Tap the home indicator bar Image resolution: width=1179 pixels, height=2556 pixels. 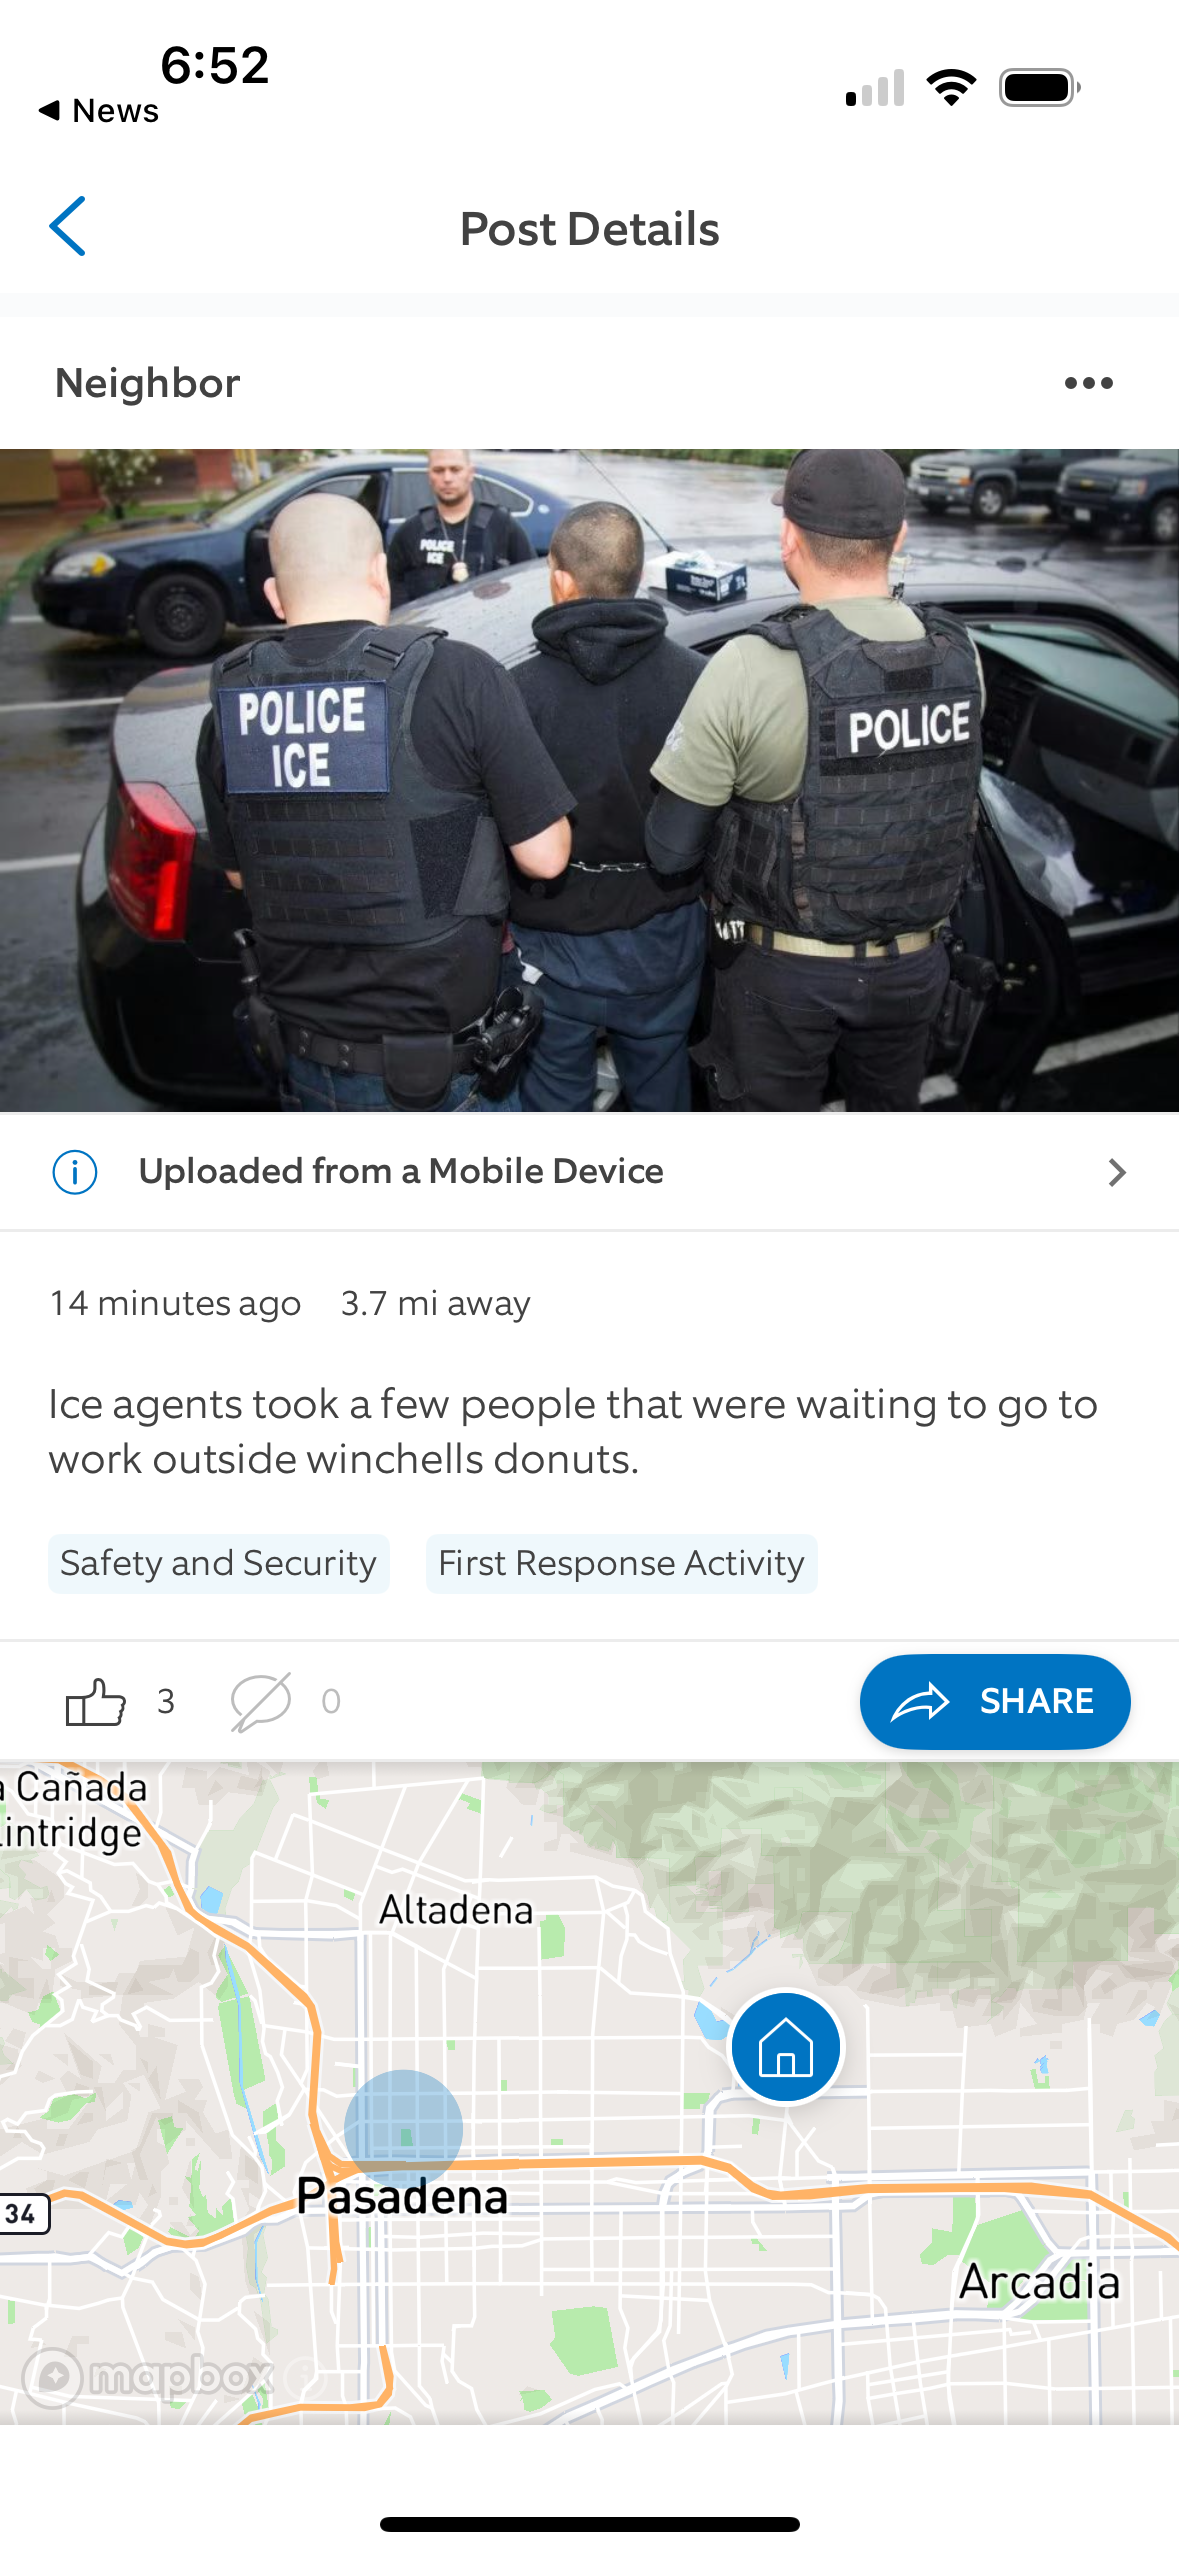[x=589, y=2524]
